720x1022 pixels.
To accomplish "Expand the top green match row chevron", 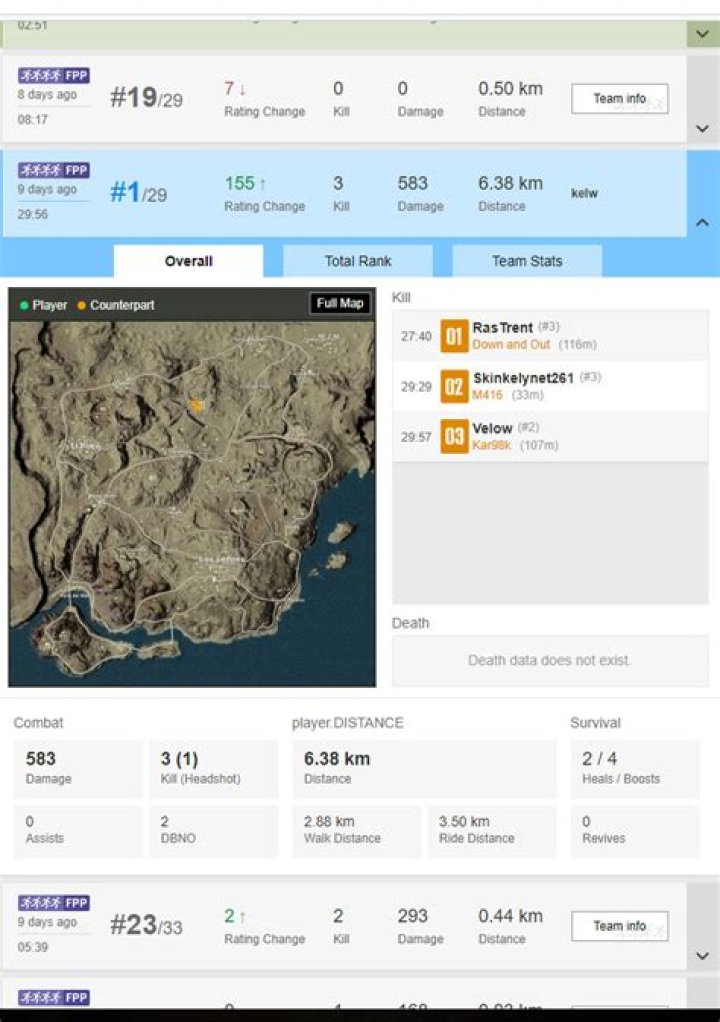I will pos(702,34).
